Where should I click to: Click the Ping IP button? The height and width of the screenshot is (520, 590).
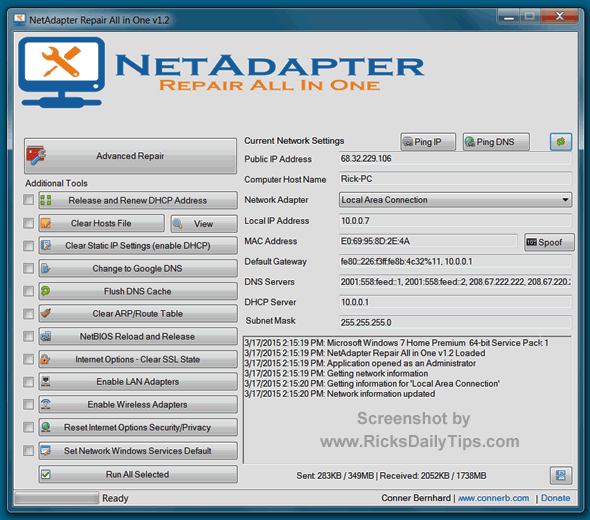click(428, 142)
